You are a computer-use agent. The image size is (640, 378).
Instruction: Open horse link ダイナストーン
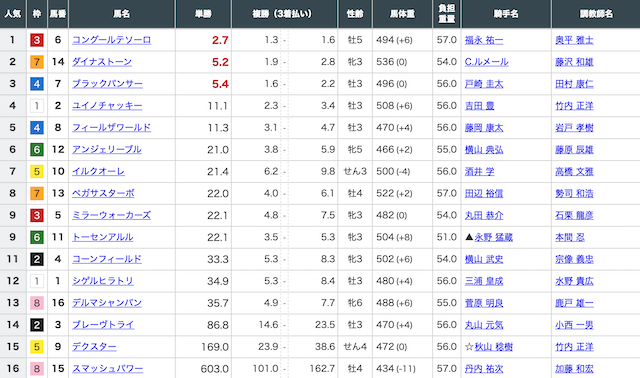pos(102,62)
